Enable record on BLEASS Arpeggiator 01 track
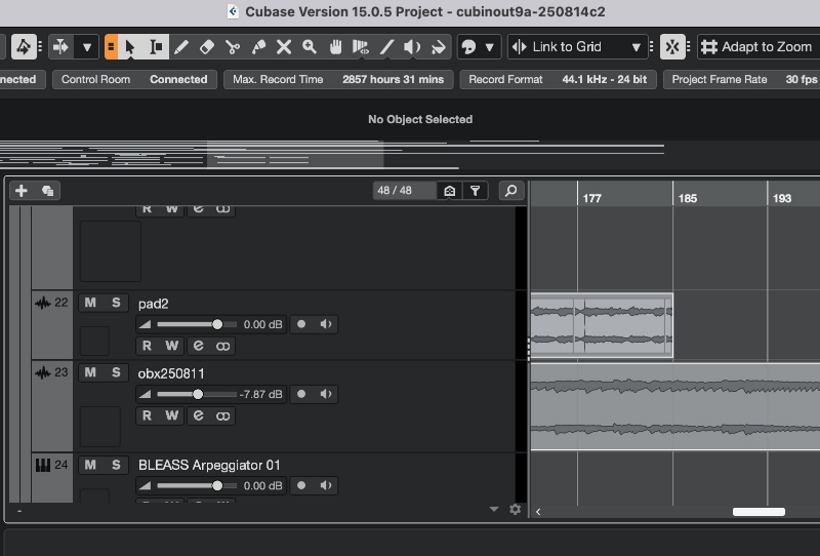 pyautogui.click(x=301, y=485)
